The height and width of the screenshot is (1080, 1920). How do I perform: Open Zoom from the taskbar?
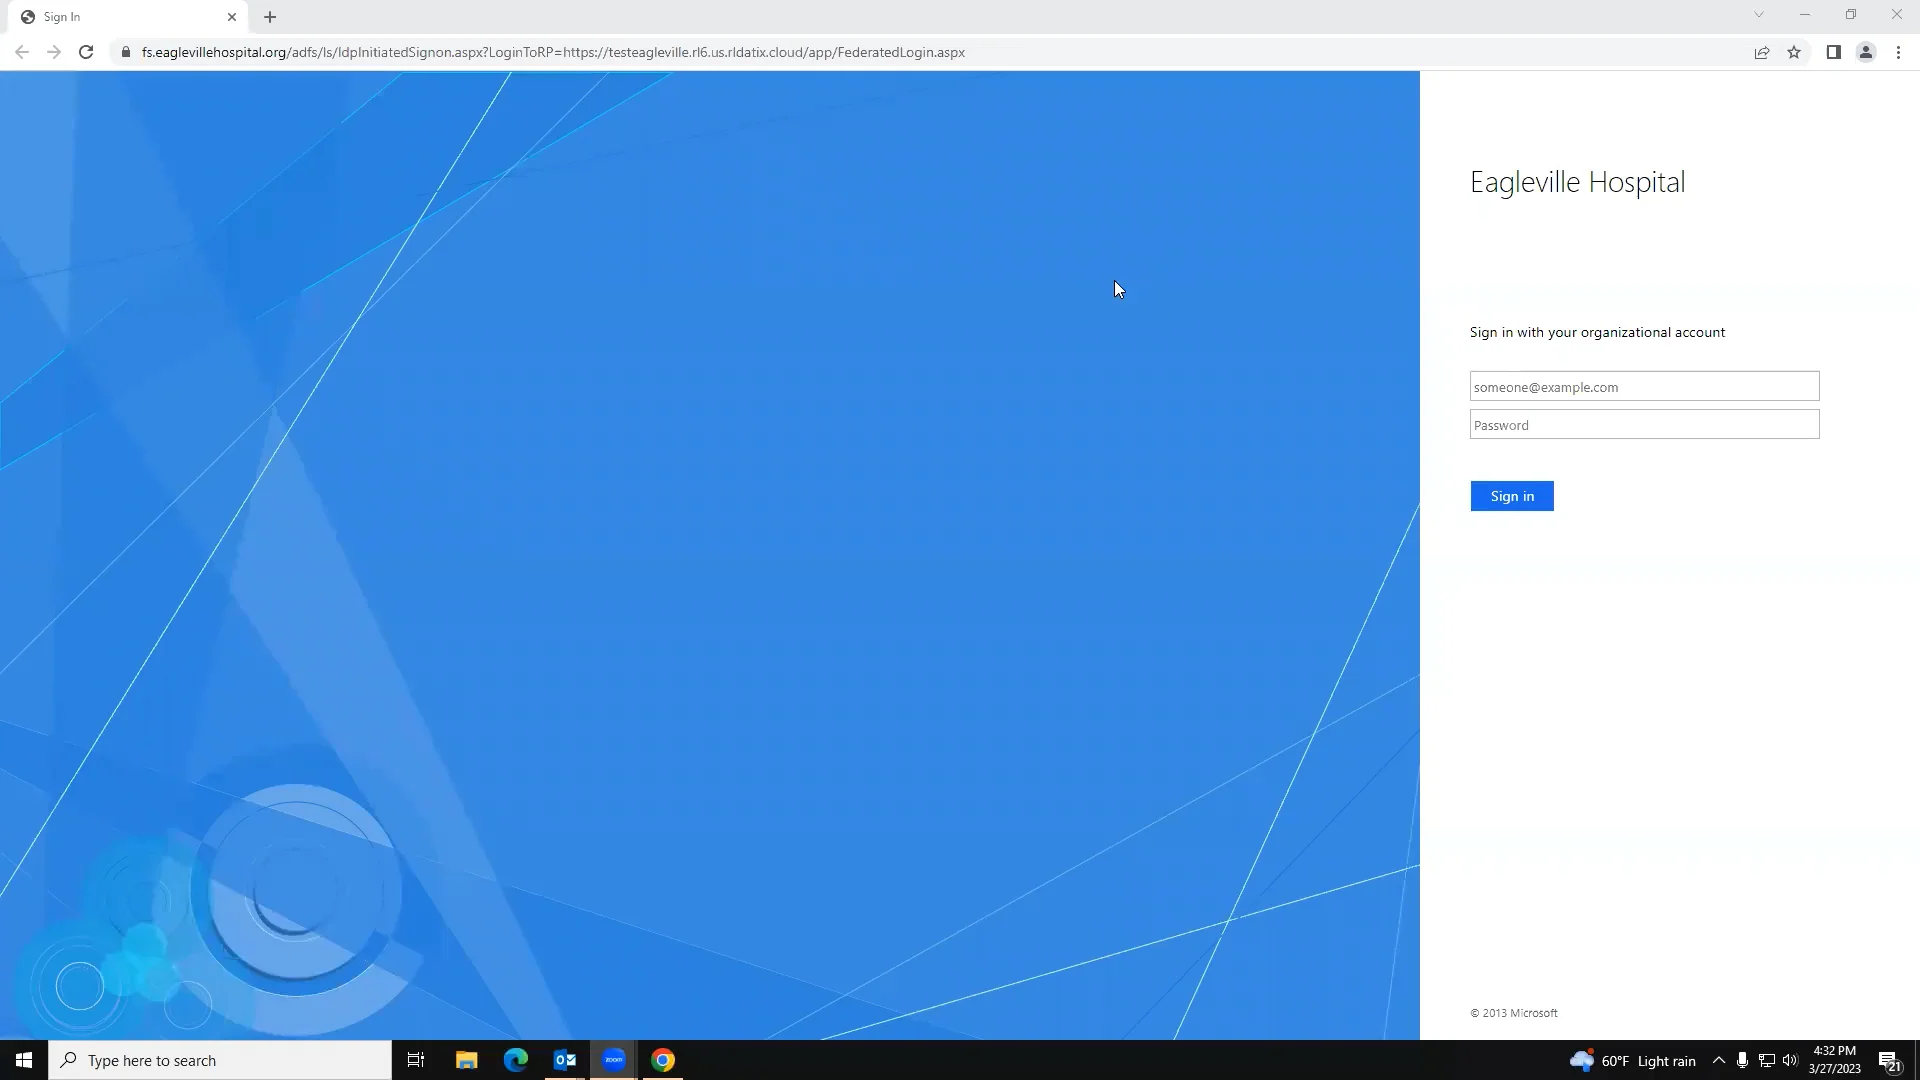click(614, 1060)
